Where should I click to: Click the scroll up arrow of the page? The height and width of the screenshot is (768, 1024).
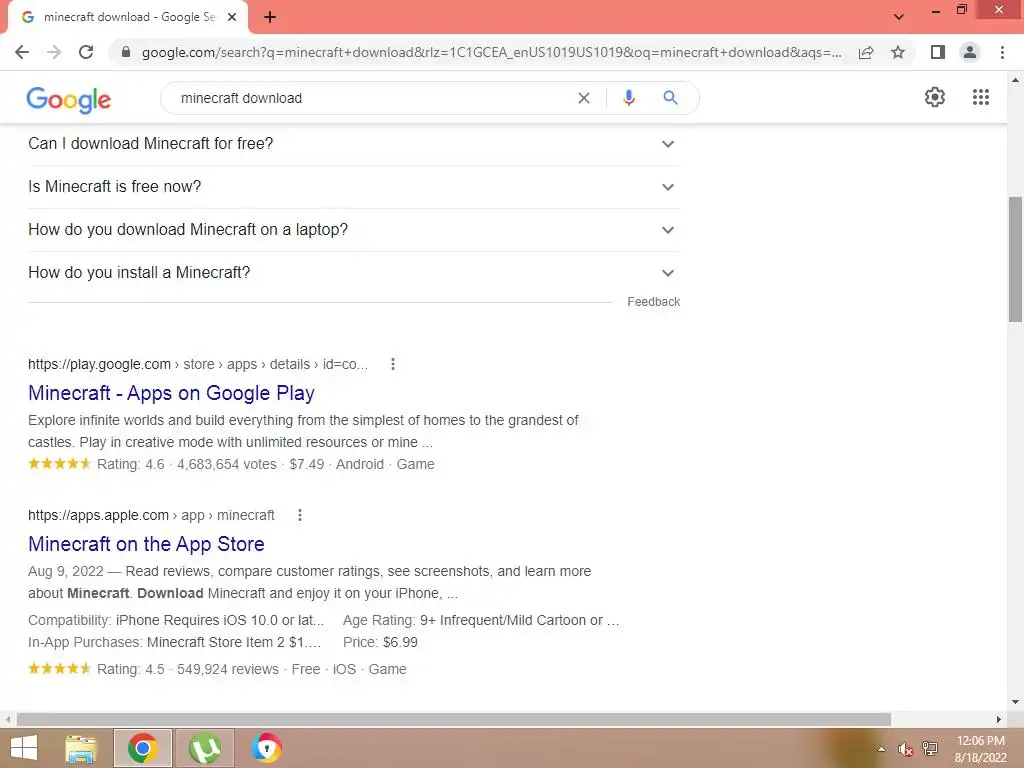[x=1015, y=80]
